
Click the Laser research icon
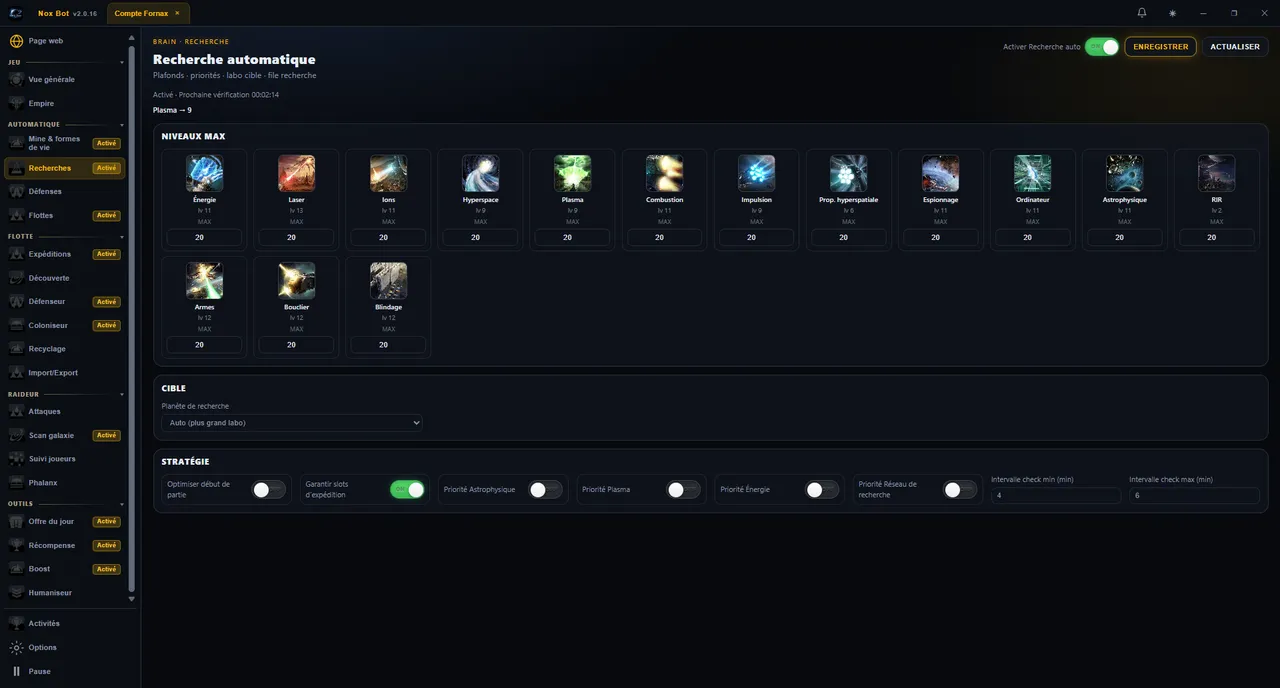click(296, 173)
